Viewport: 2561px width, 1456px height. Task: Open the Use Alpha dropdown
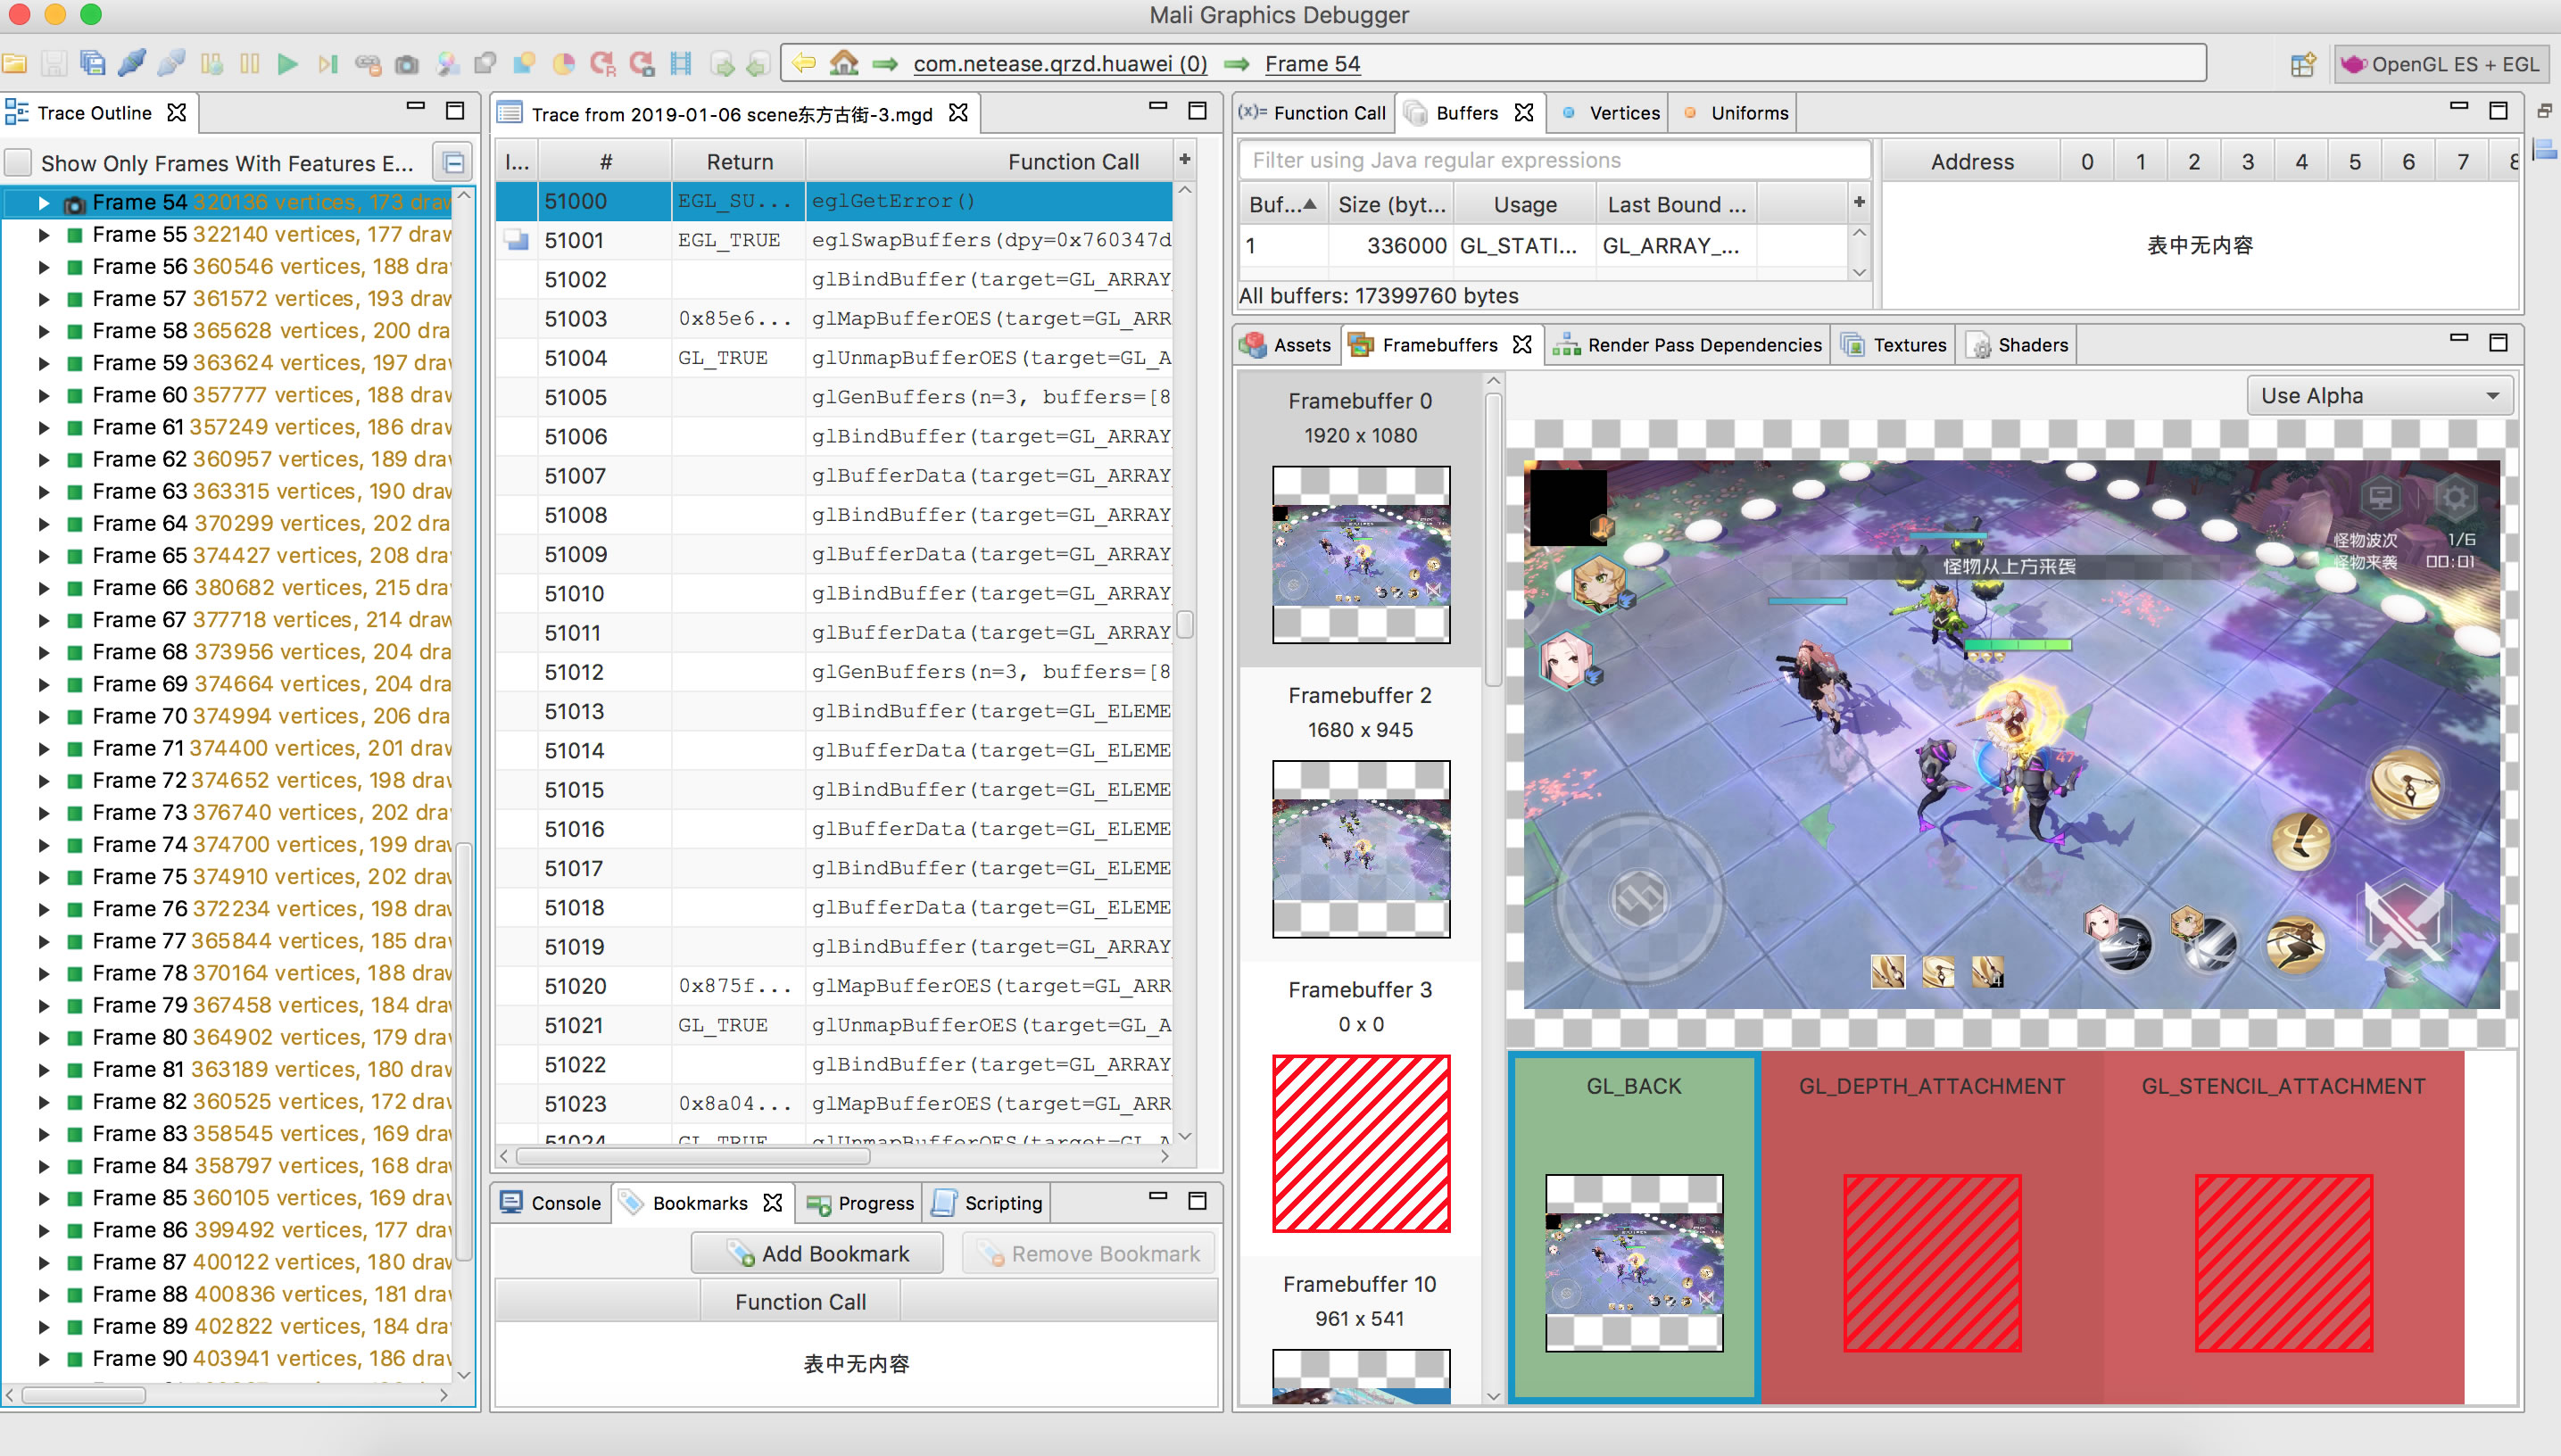tap(2379, 396)
